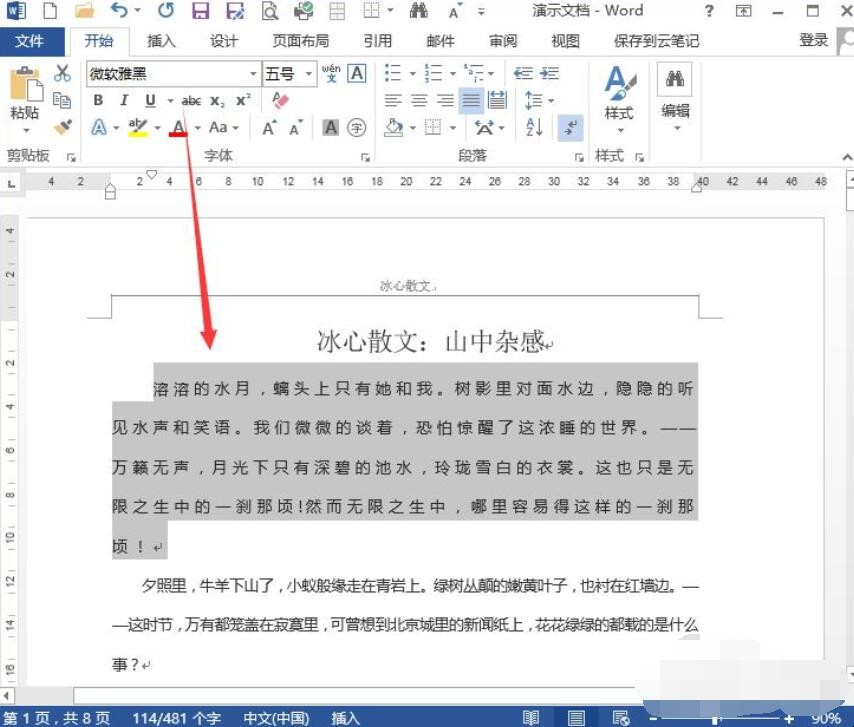The width and height of the screenshot is (854, 727).
Task: Toggle justify alignment
Action: coord(471,100)
